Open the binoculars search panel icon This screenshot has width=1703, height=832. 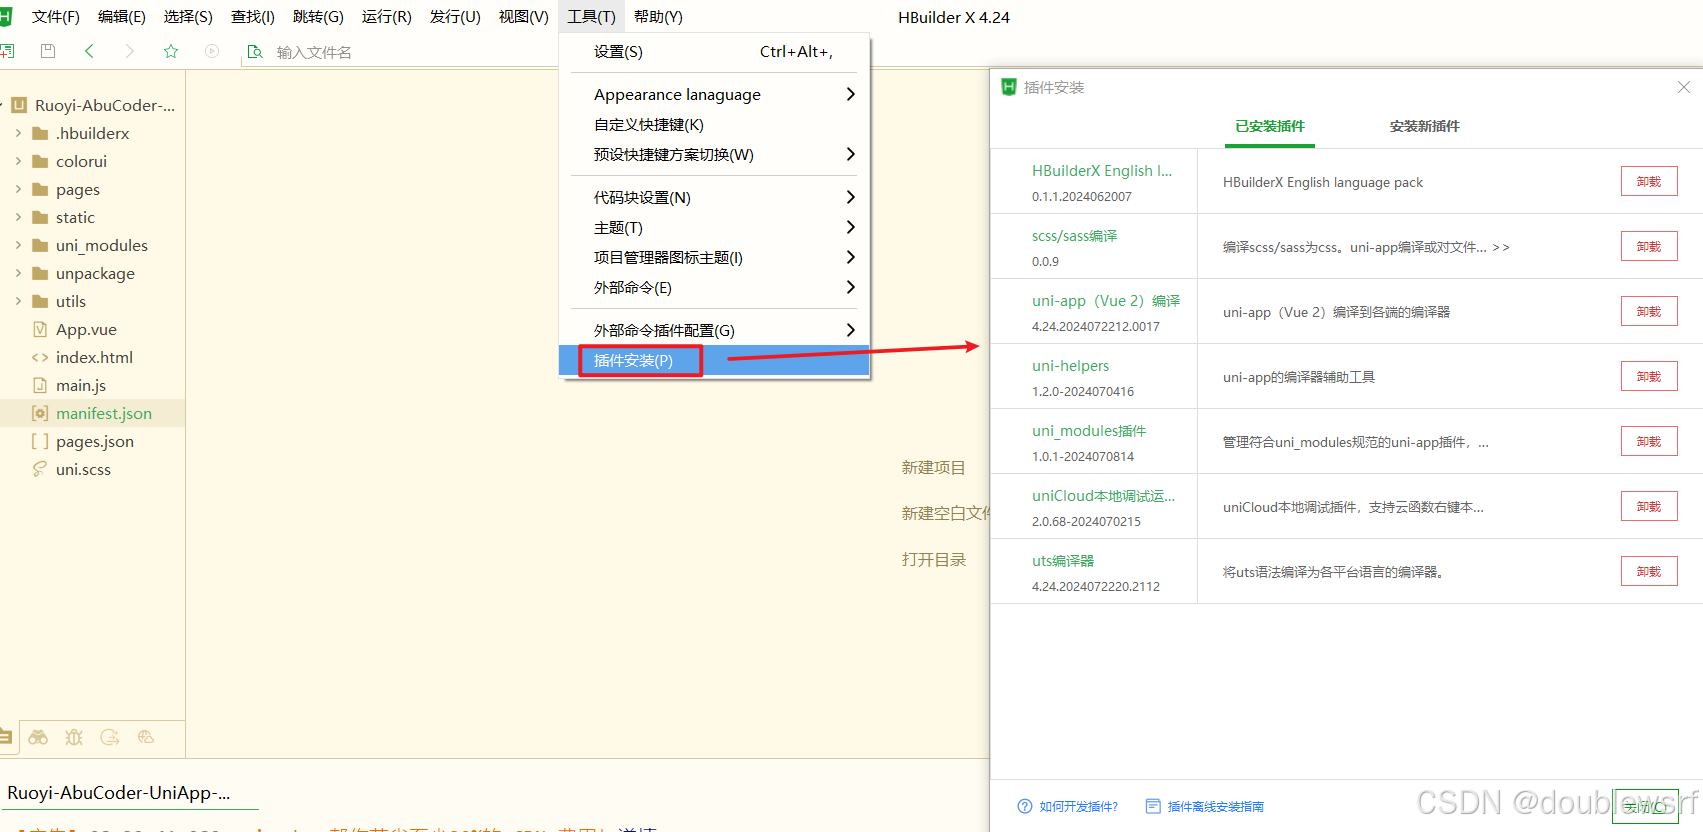click(38, 737)
